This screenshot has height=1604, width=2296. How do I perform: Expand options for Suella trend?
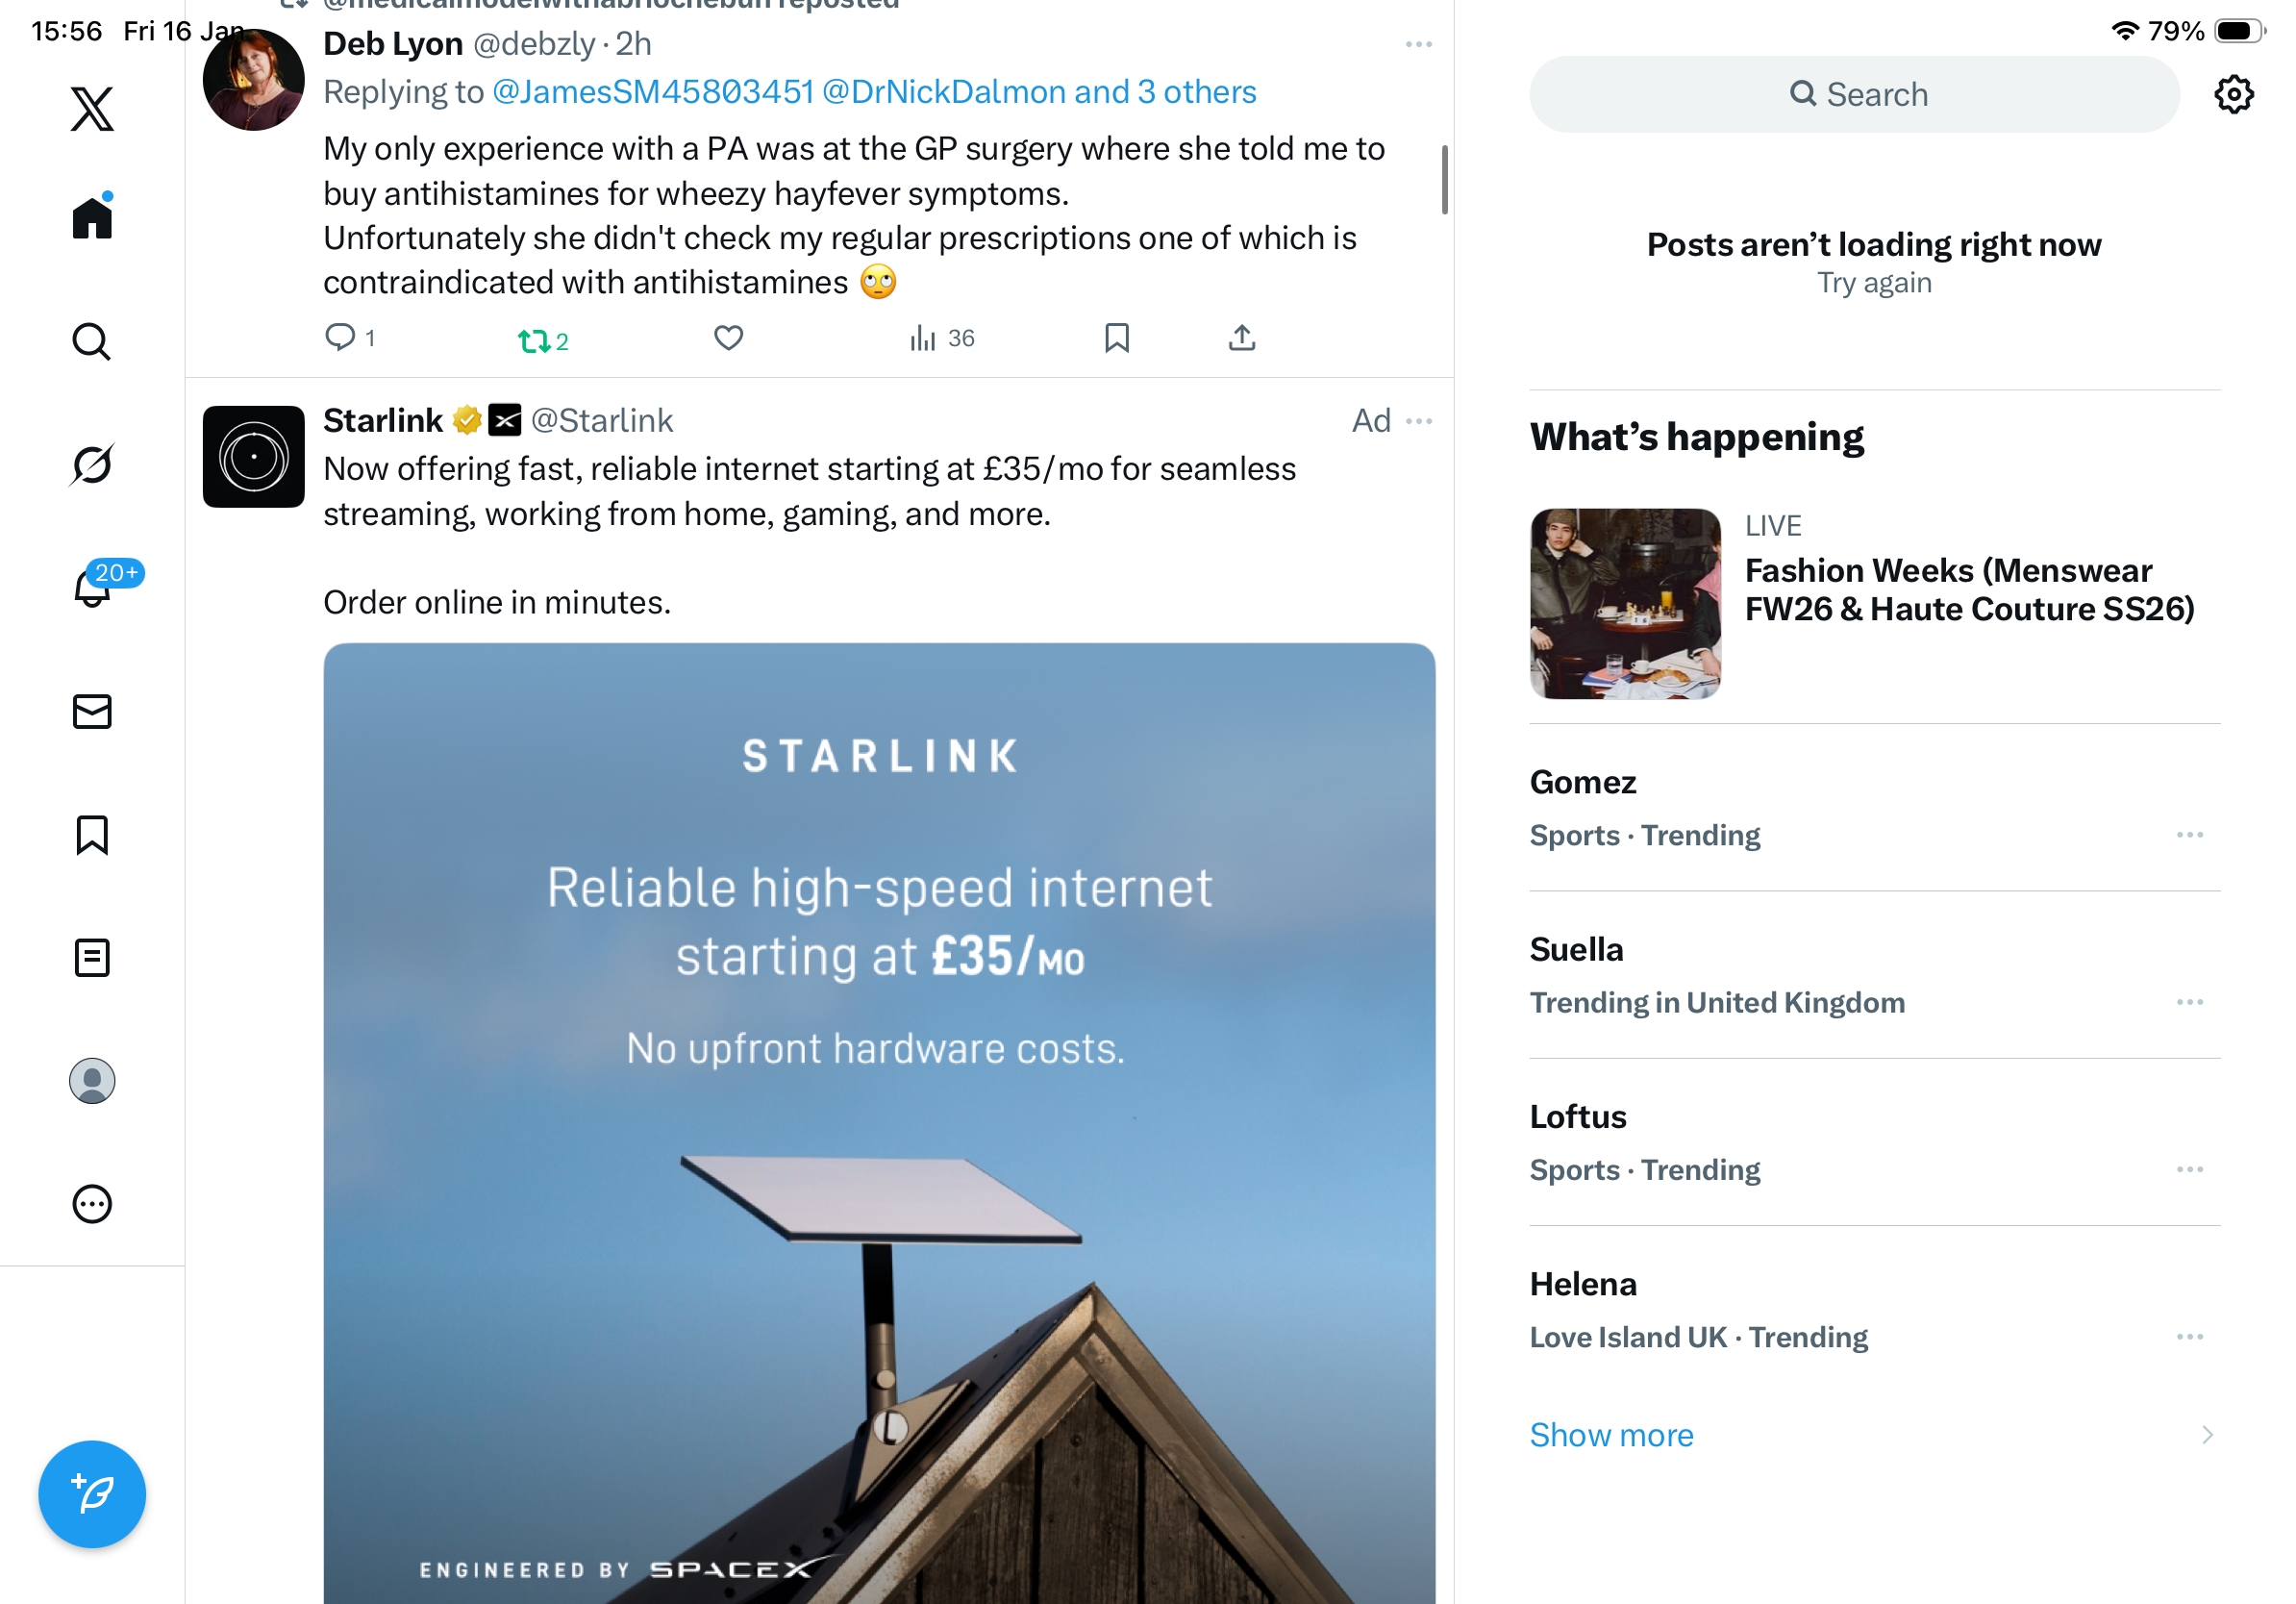2188,1002
